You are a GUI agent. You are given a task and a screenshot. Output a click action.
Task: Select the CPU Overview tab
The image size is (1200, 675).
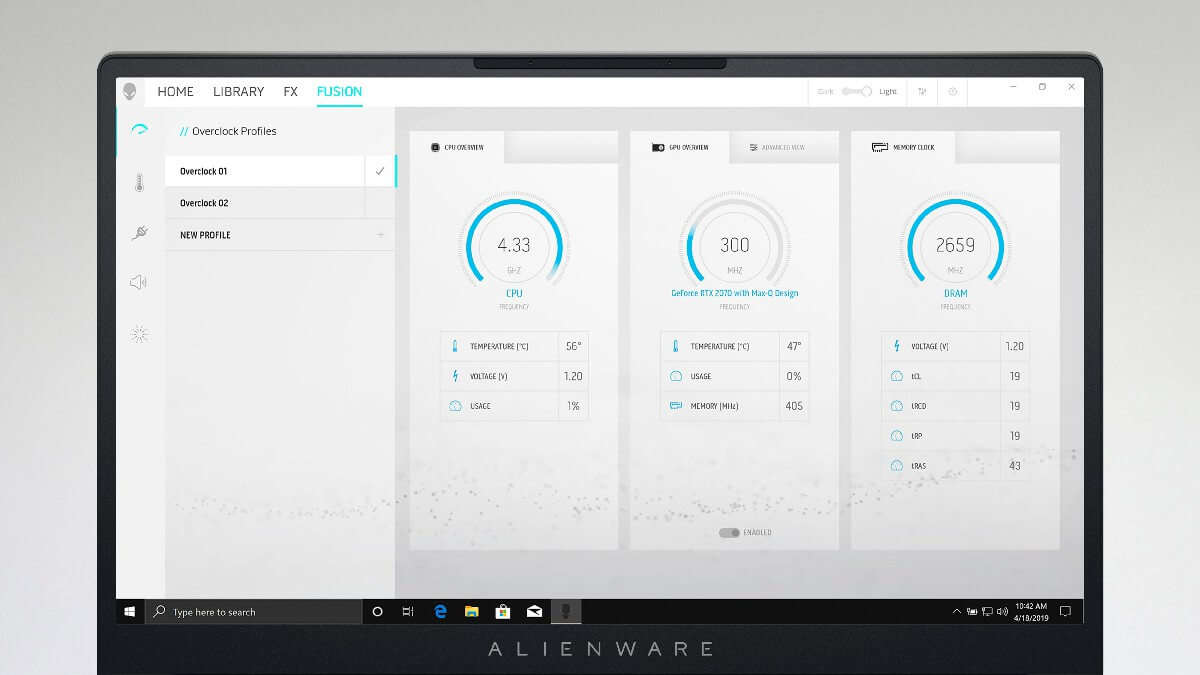click(x=457, y=147)
